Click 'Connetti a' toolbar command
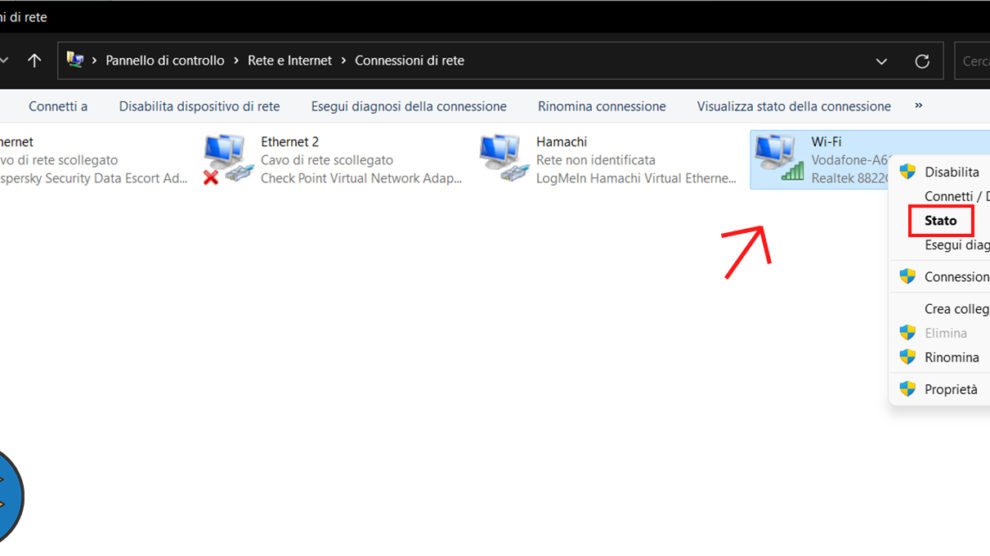Image resolution: width=990 pixels, height=556 pixels. pos(58,106)
